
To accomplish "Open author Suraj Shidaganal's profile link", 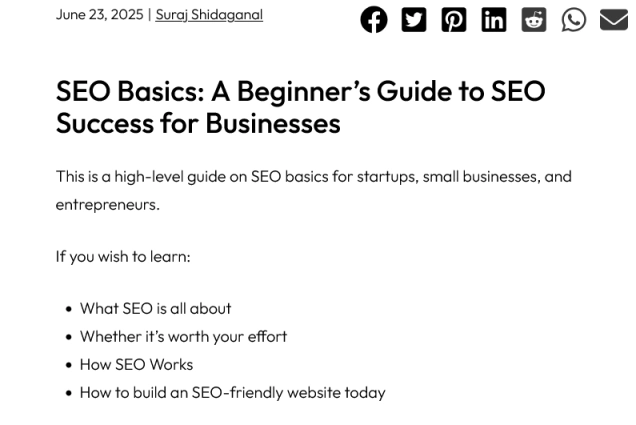I will point(209,15).
